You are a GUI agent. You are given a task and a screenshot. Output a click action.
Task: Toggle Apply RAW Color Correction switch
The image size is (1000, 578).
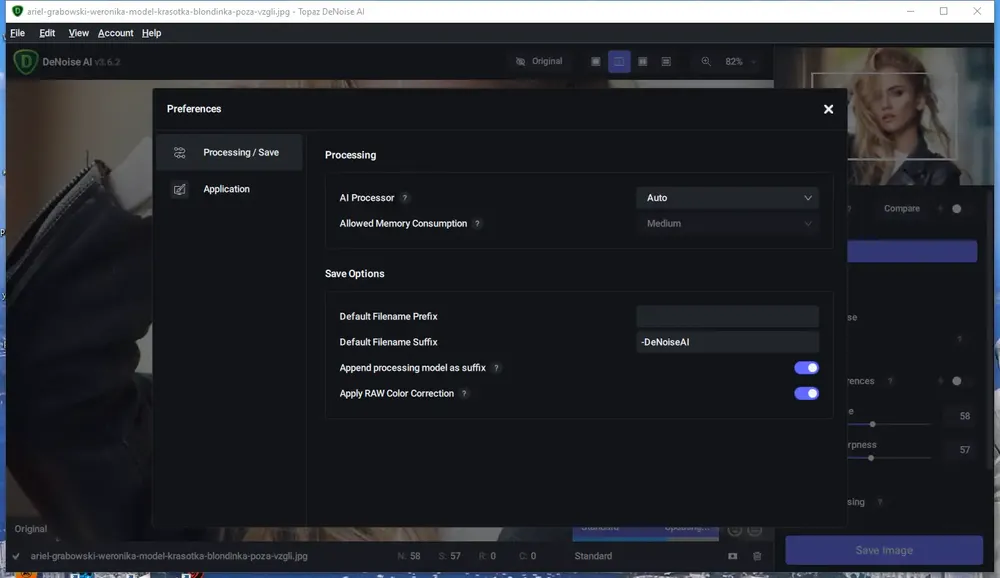point(806,393)
